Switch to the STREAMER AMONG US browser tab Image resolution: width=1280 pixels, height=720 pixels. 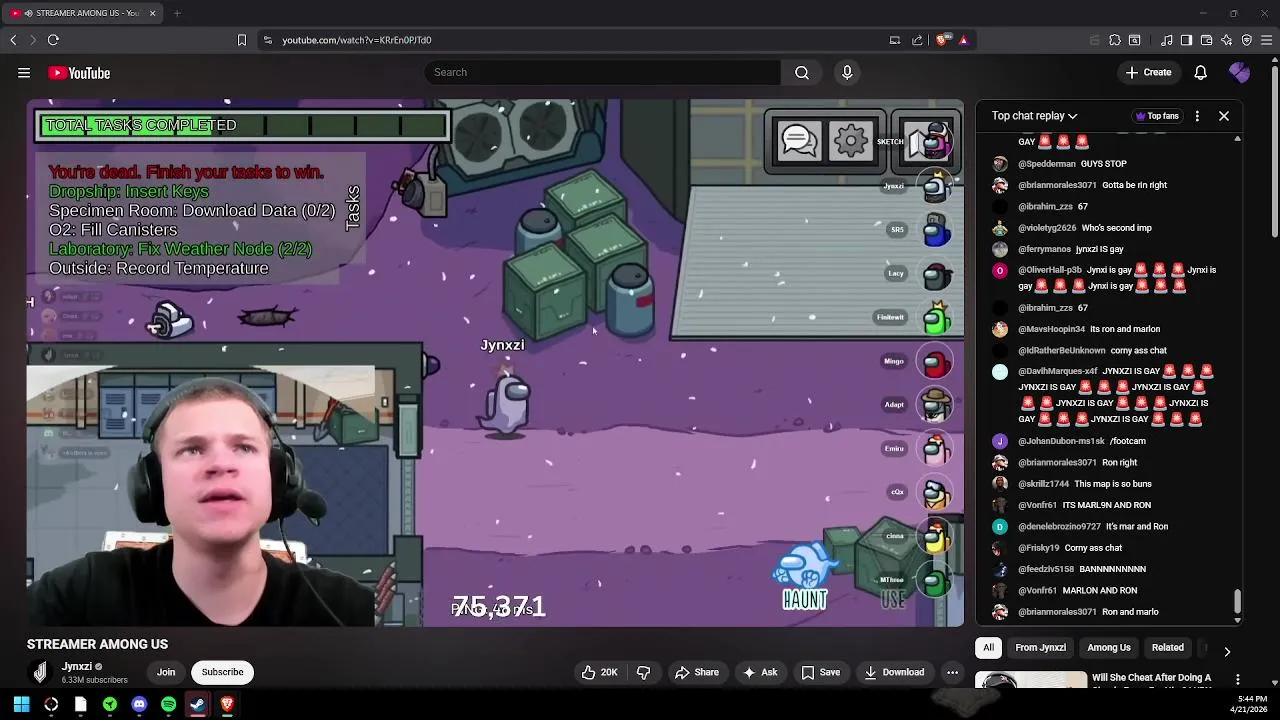[x=80, y=13]
